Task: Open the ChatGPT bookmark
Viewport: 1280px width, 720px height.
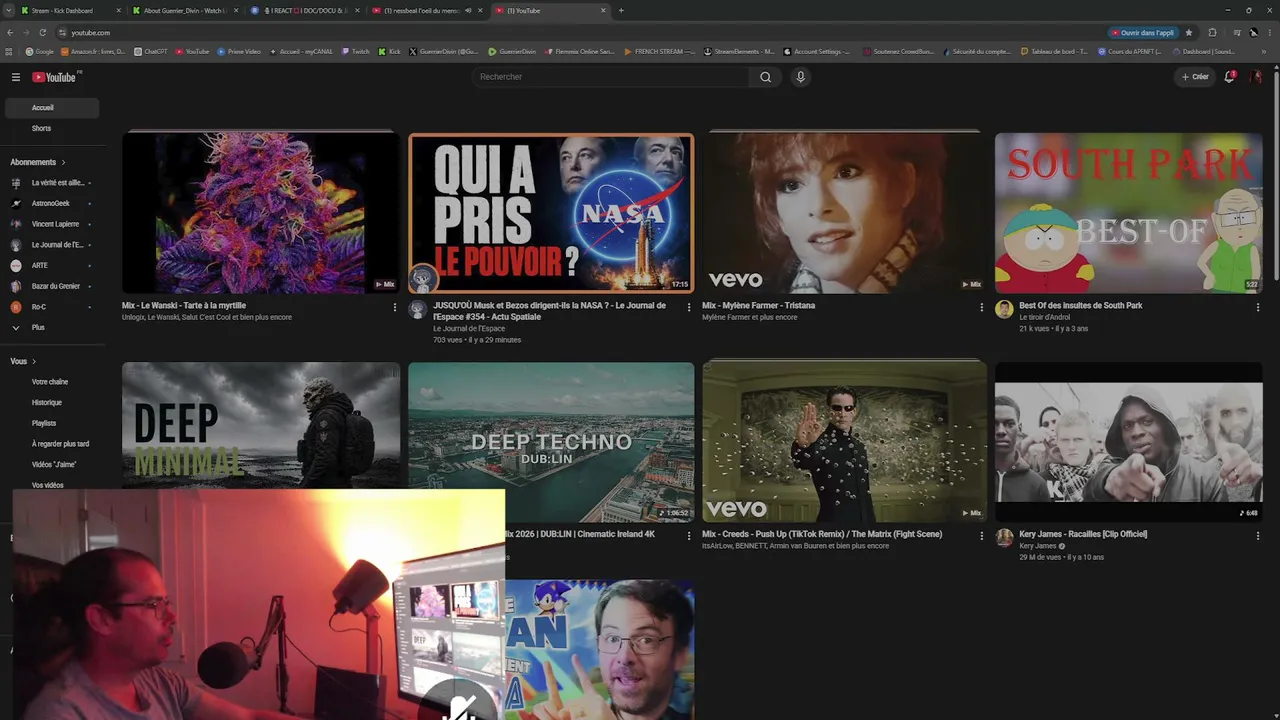Action: (x=151, y=51)
